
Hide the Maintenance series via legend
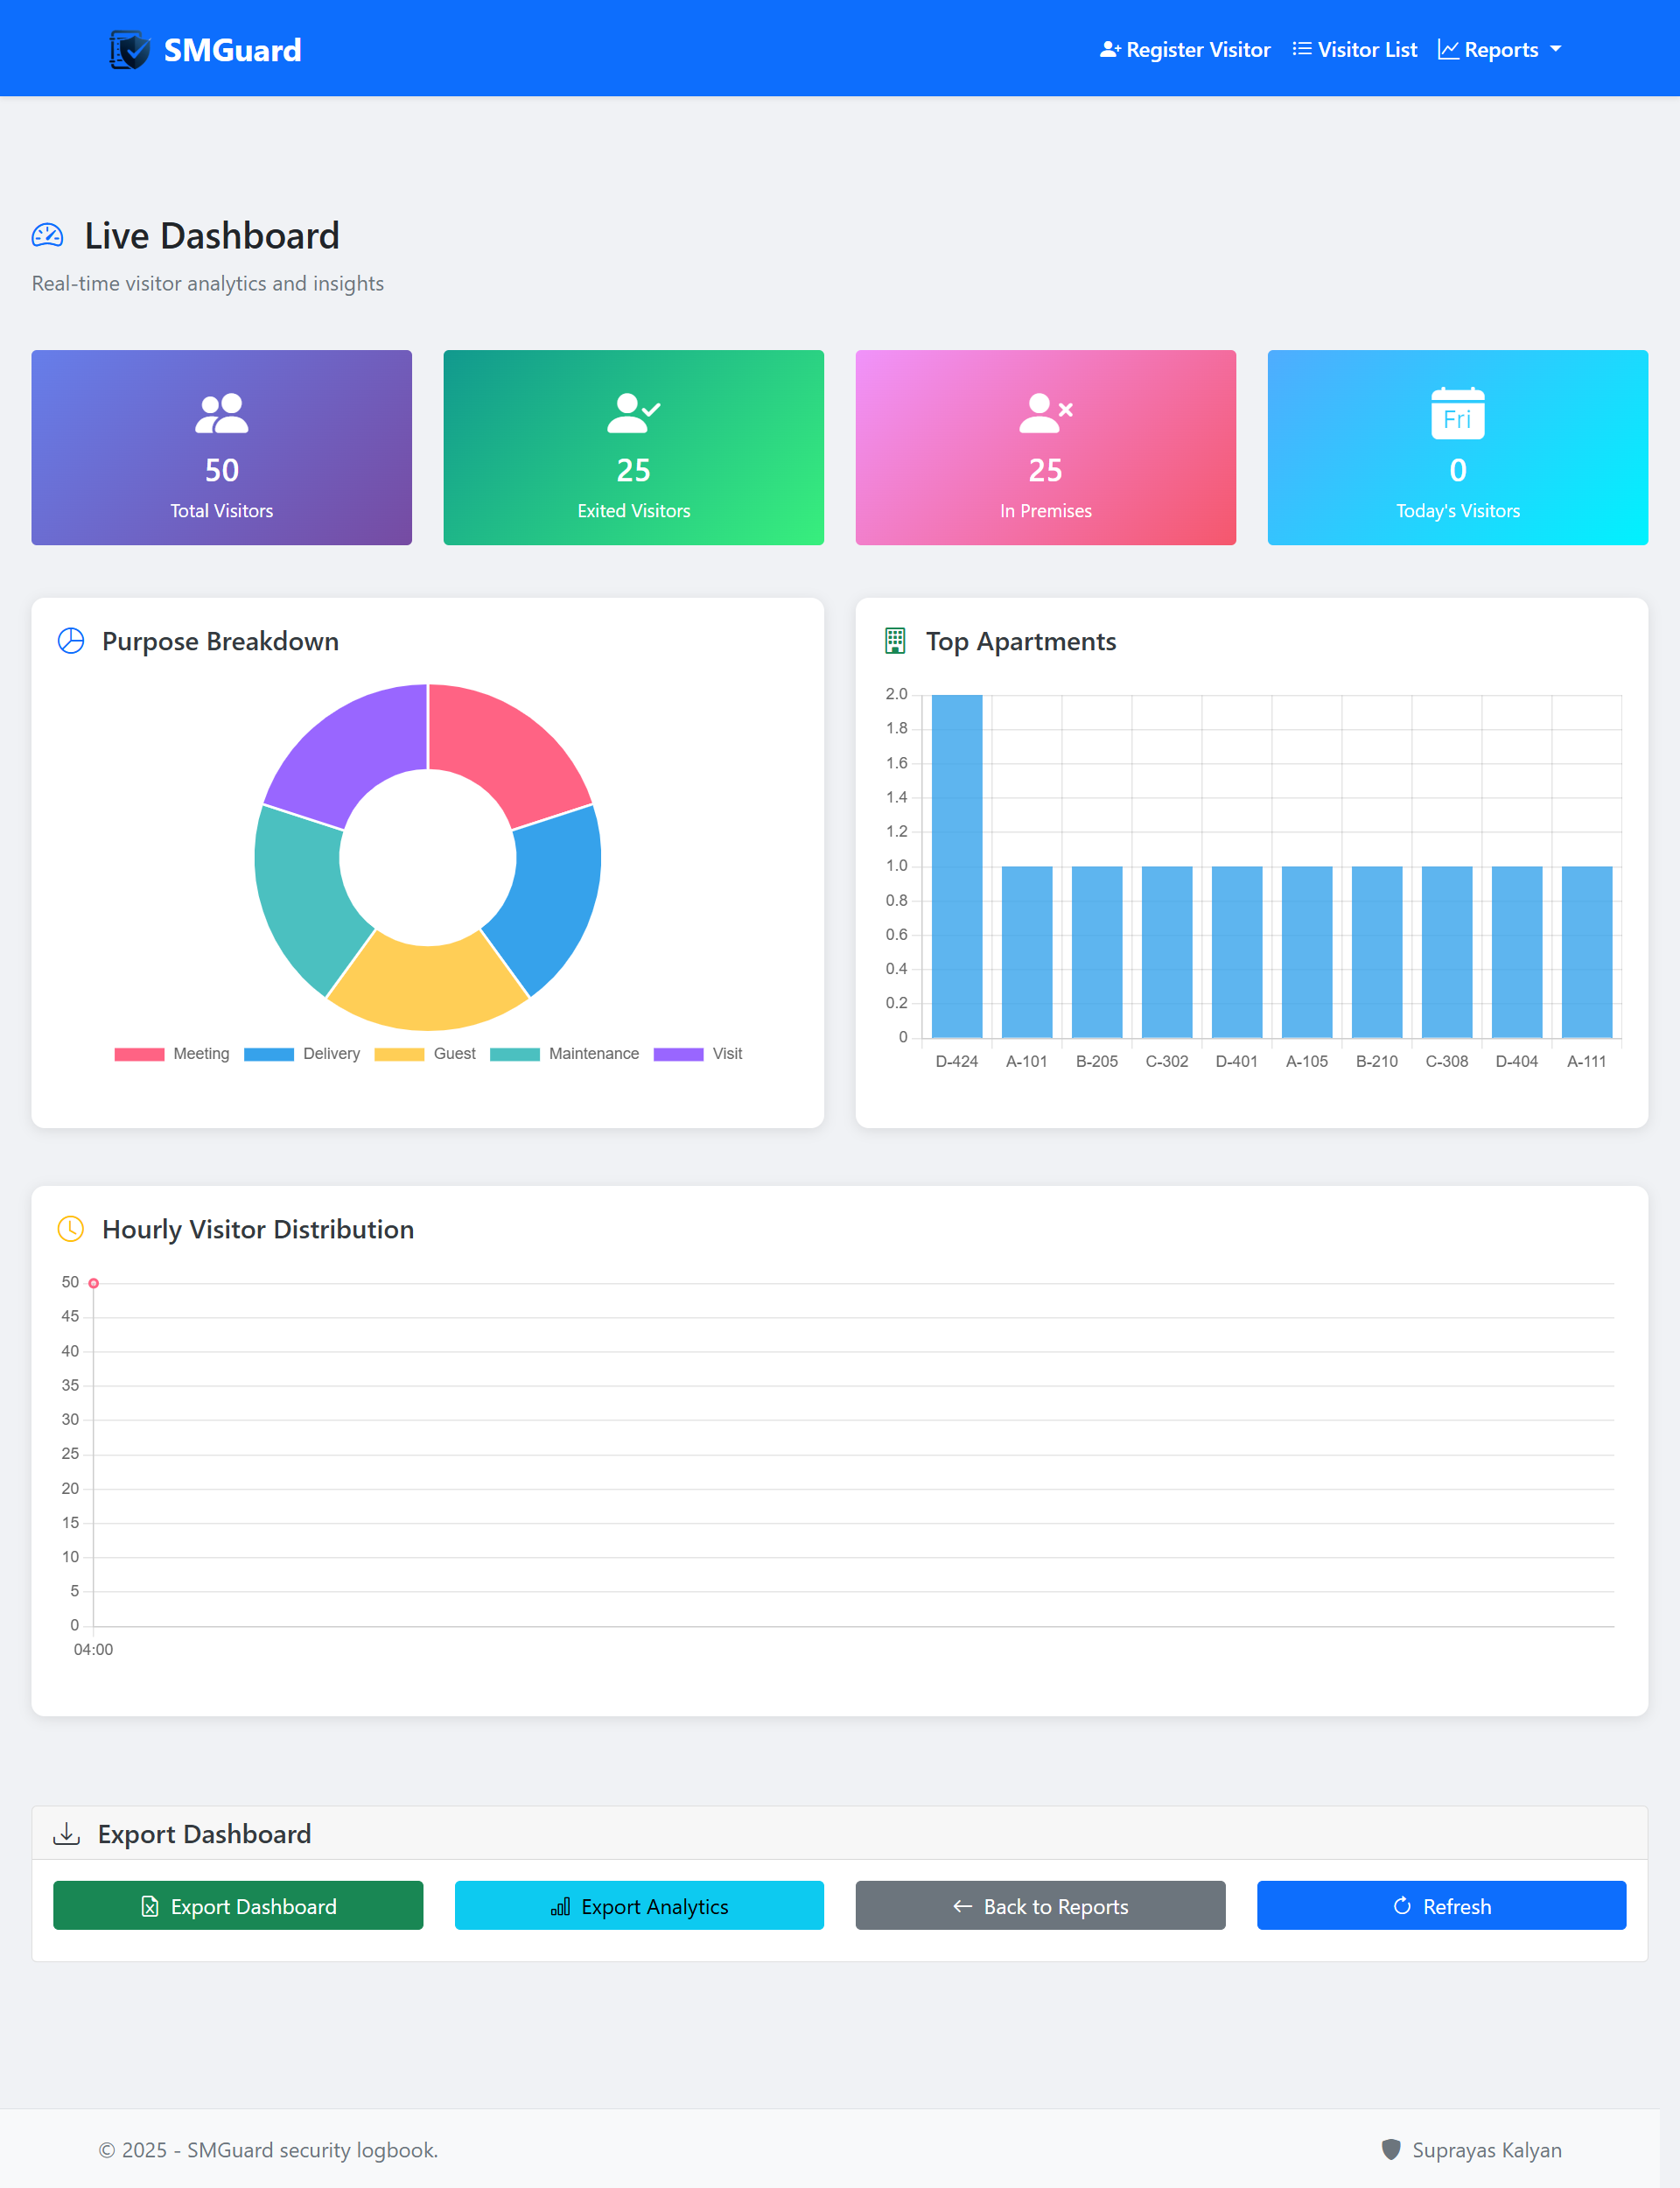[565, 1054]
